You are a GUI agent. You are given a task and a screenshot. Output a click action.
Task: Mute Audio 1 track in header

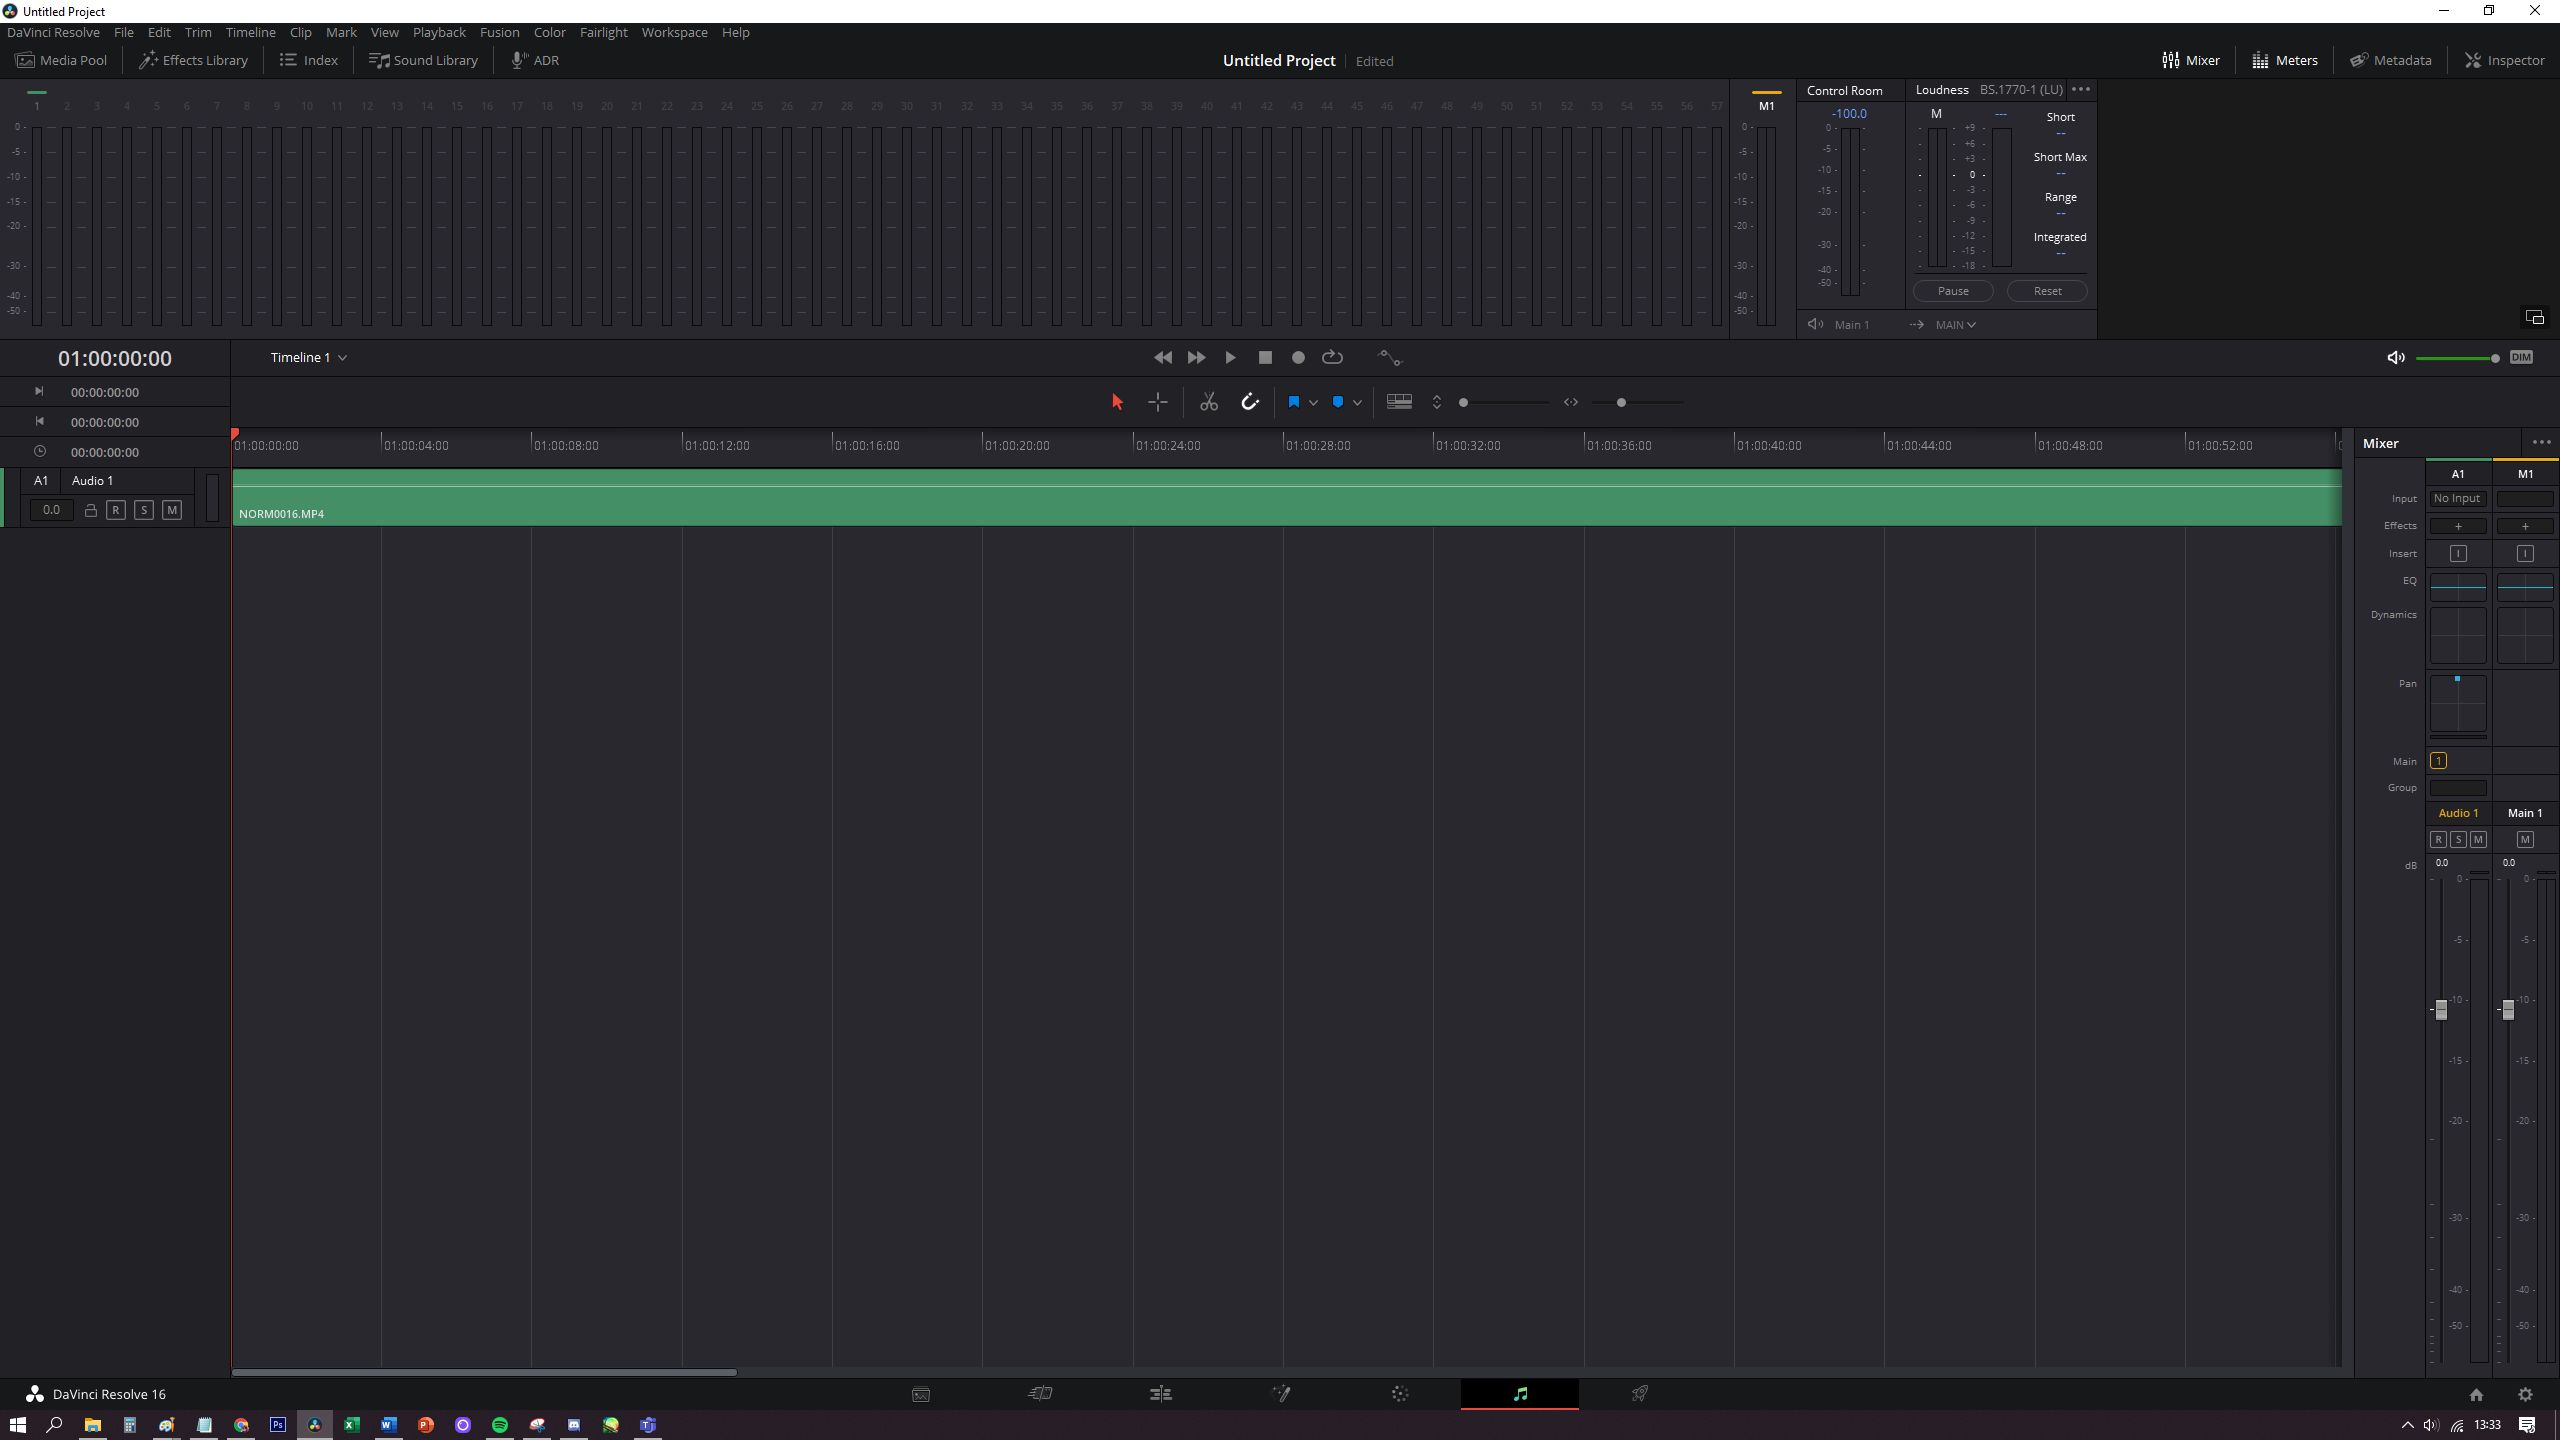tap(172, 510)
